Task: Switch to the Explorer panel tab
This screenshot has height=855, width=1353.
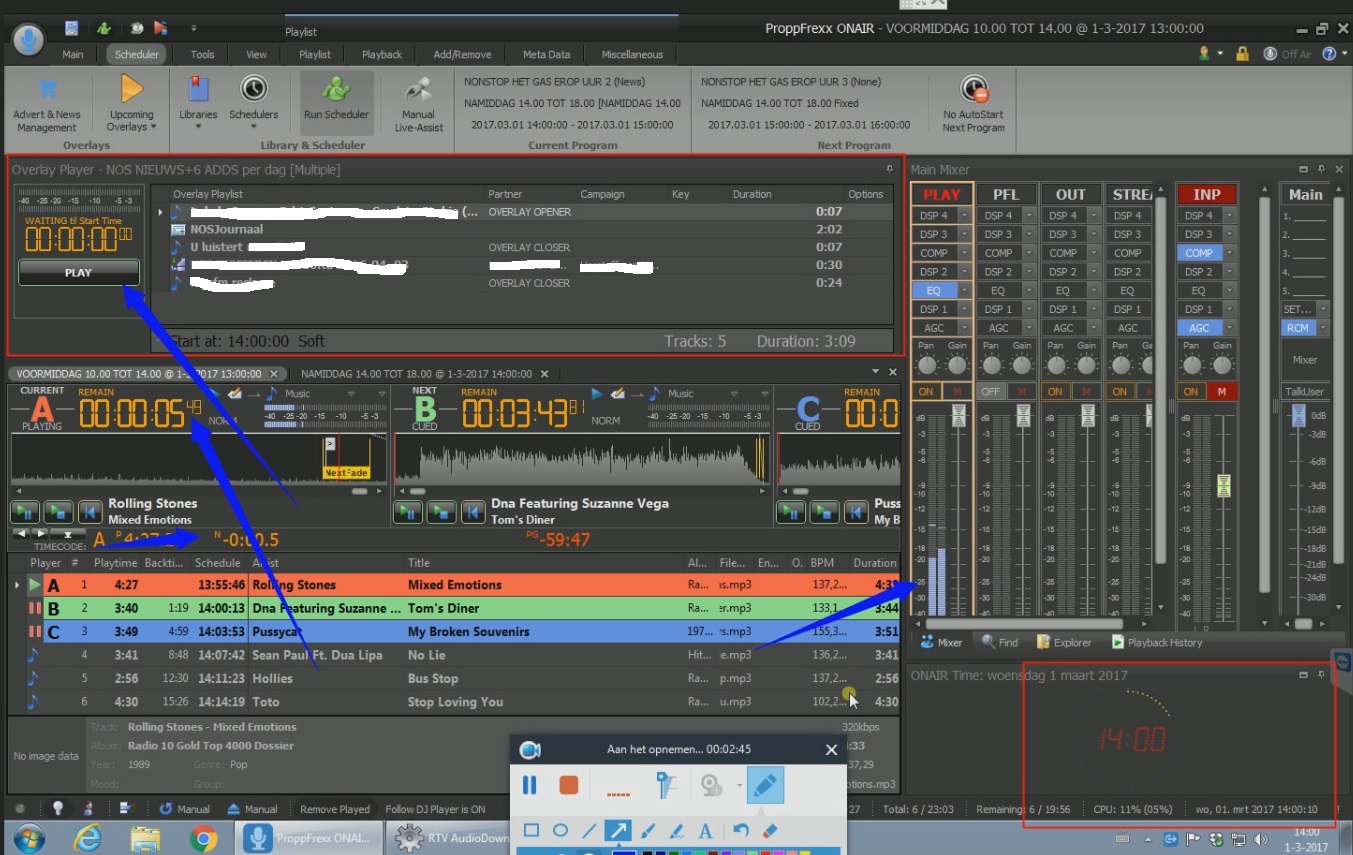Action: click(1064, 642)
